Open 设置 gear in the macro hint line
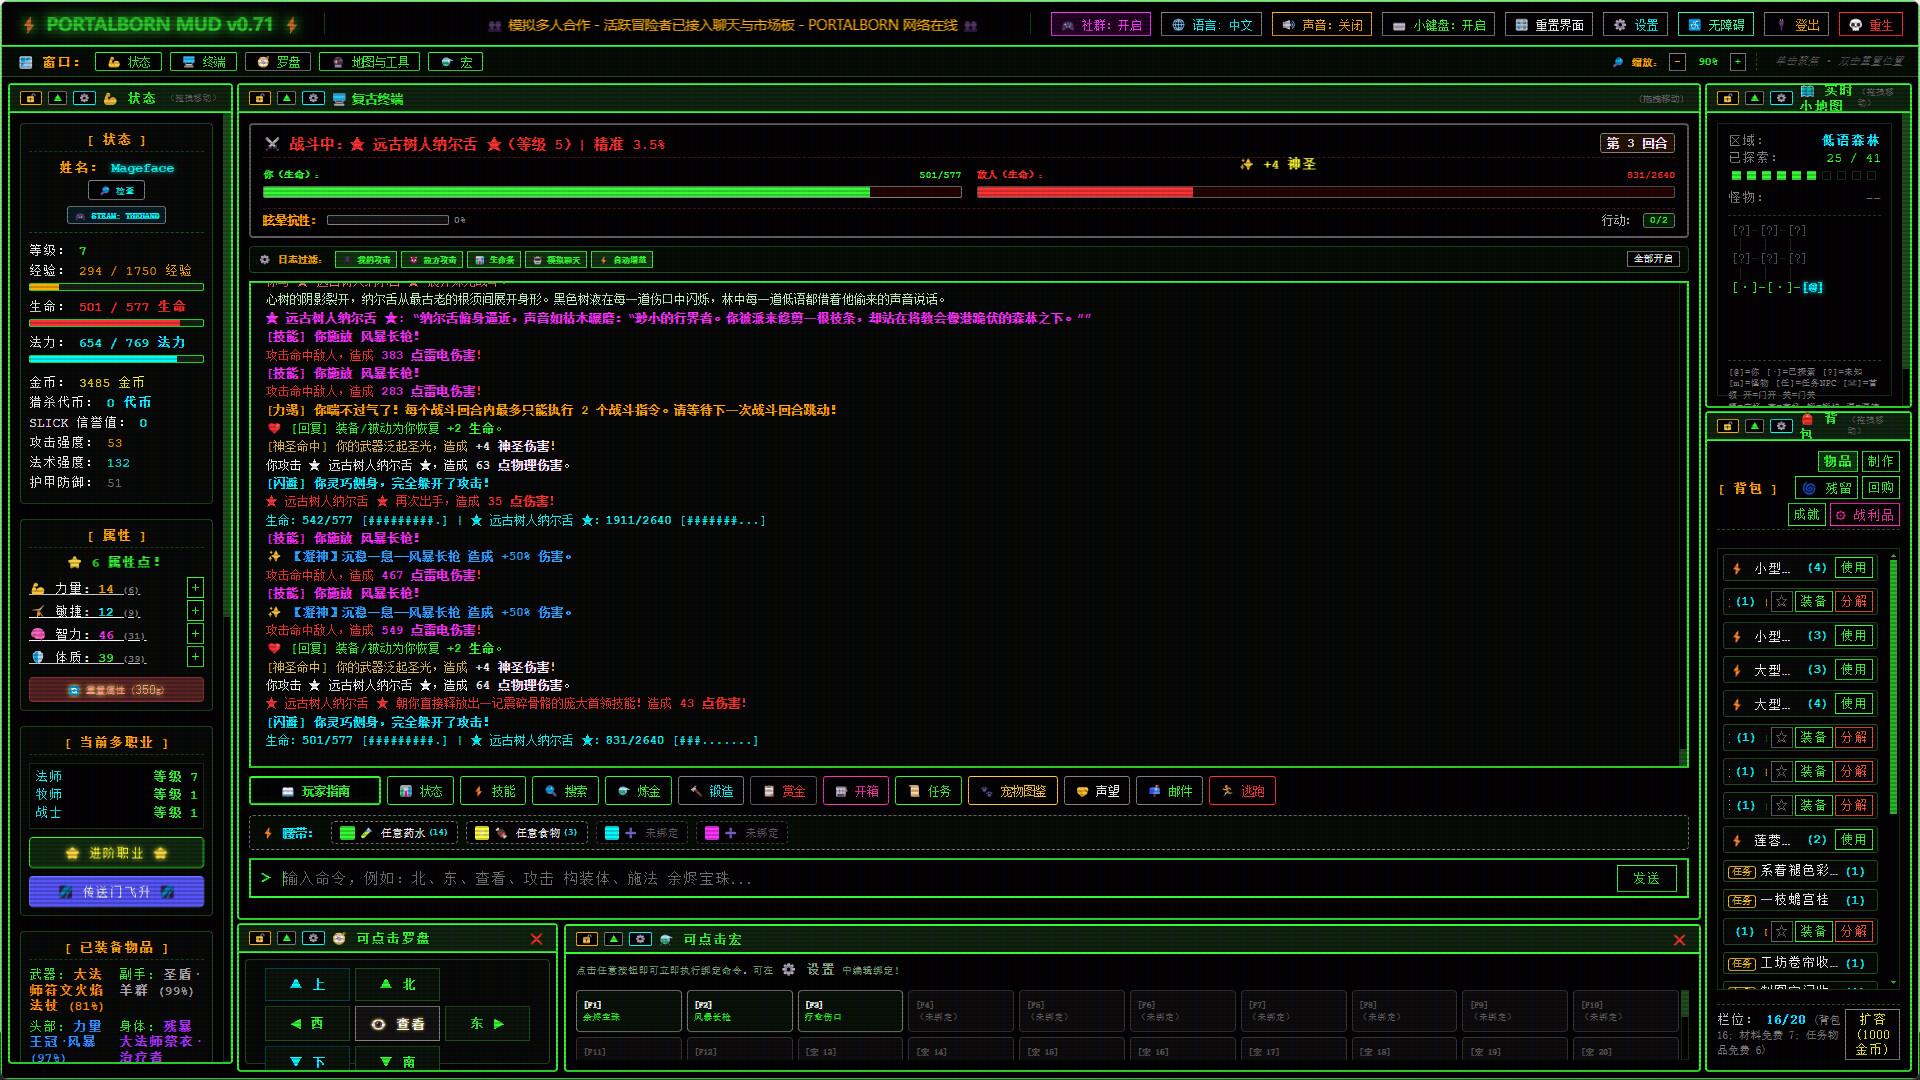Viewport: 1920px width, 1080px height. [789, 970]
